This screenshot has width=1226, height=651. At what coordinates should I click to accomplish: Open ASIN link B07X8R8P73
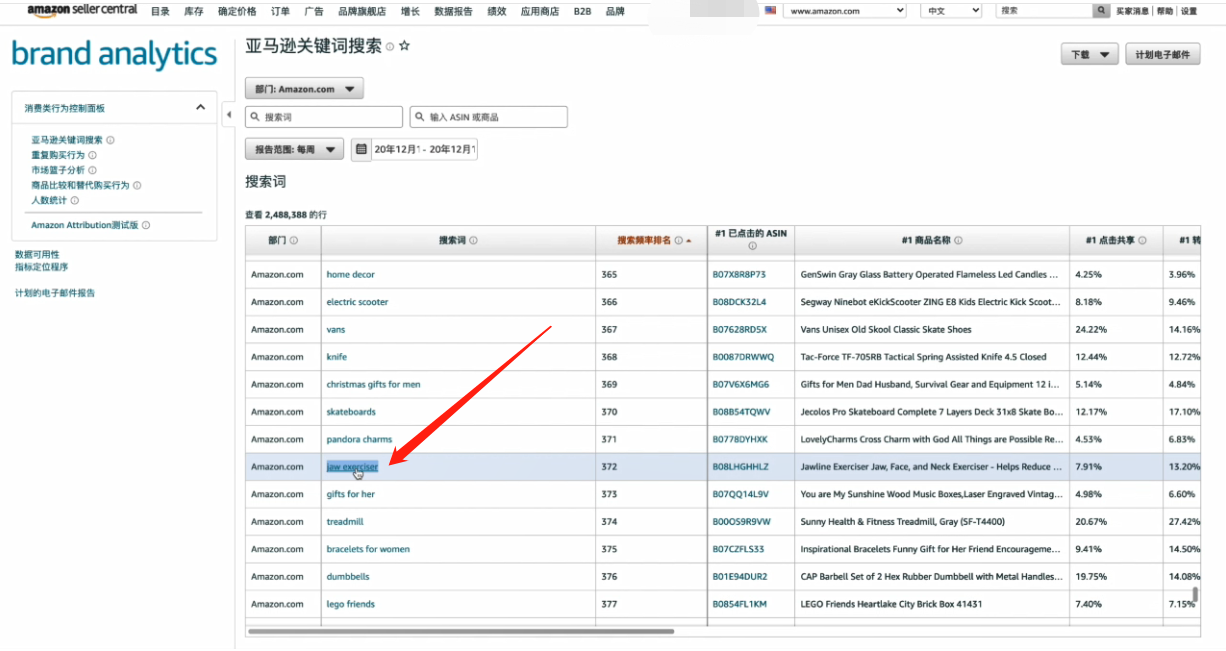[x=739, y=275]
